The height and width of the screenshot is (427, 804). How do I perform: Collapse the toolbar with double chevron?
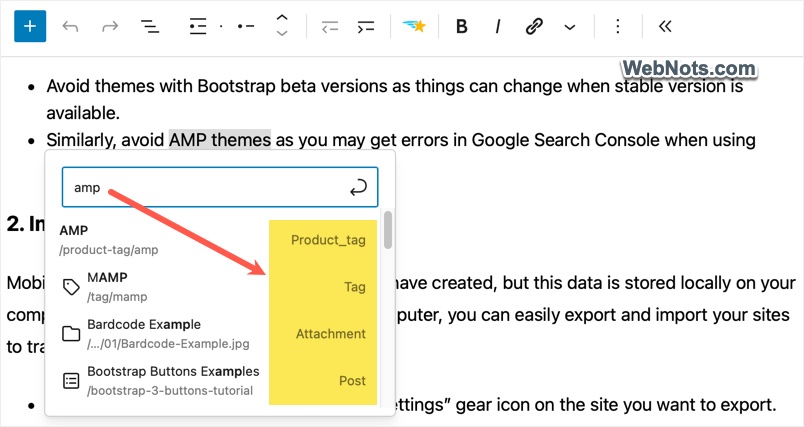(665, 26)
